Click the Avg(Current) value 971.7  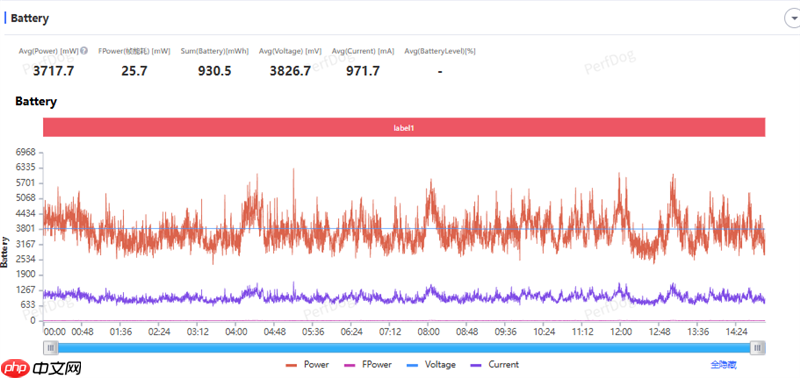[363, 71]
